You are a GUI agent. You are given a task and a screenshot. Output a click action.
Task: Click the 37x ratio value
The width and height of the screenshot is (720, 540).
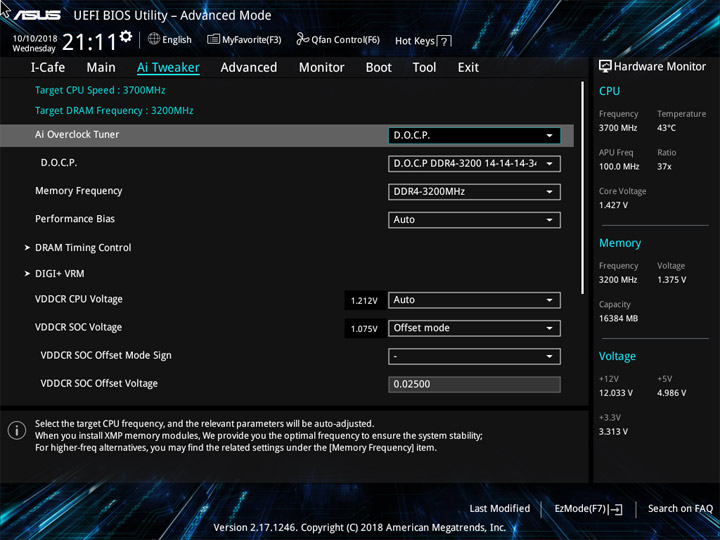point(664,167)
